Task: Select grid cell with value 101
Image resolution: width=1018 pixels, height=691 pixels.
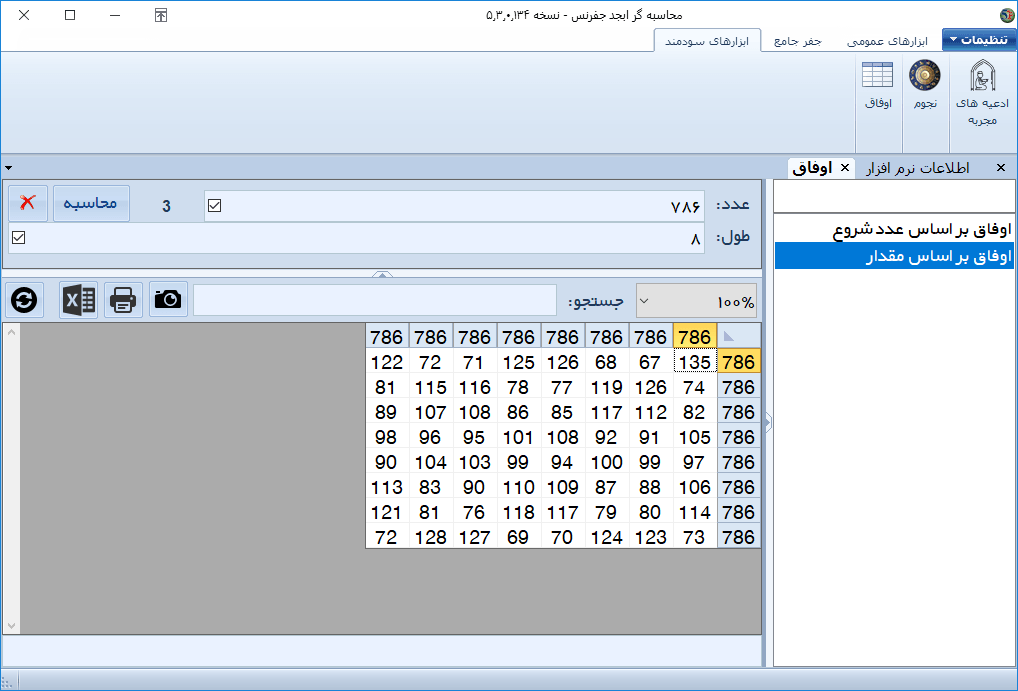Action: pyautogui.click(x=519, y=437)
